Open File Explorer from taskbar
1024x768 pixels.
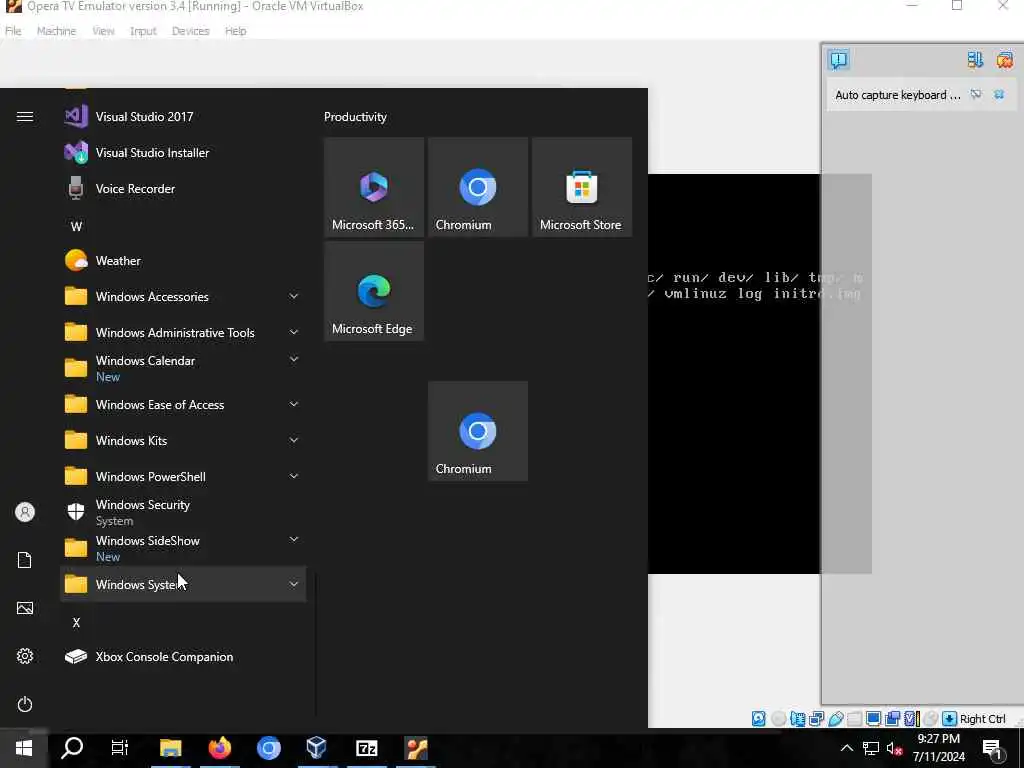[x=170, y=748]
